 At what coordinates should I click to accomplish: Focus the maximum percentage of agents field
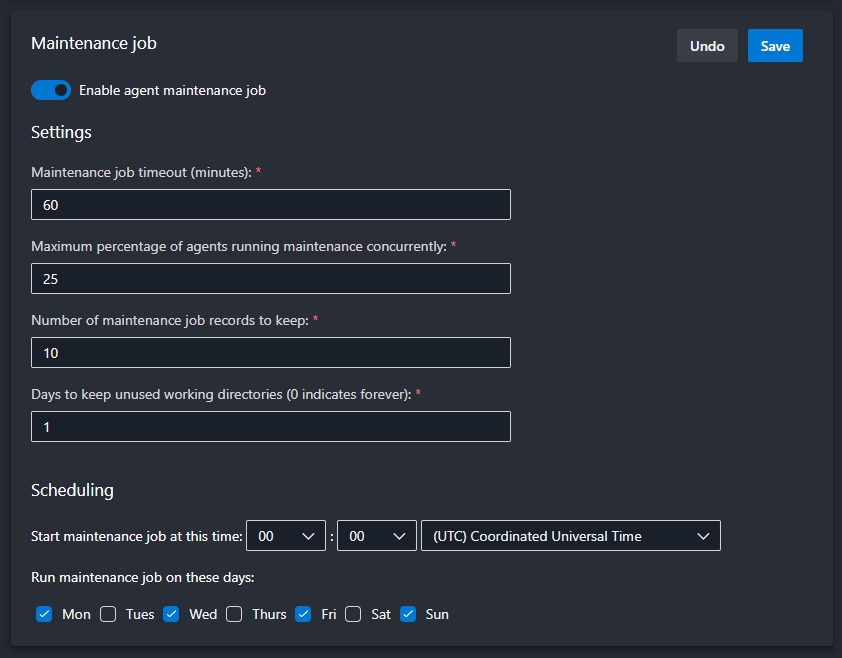[271, 279]
